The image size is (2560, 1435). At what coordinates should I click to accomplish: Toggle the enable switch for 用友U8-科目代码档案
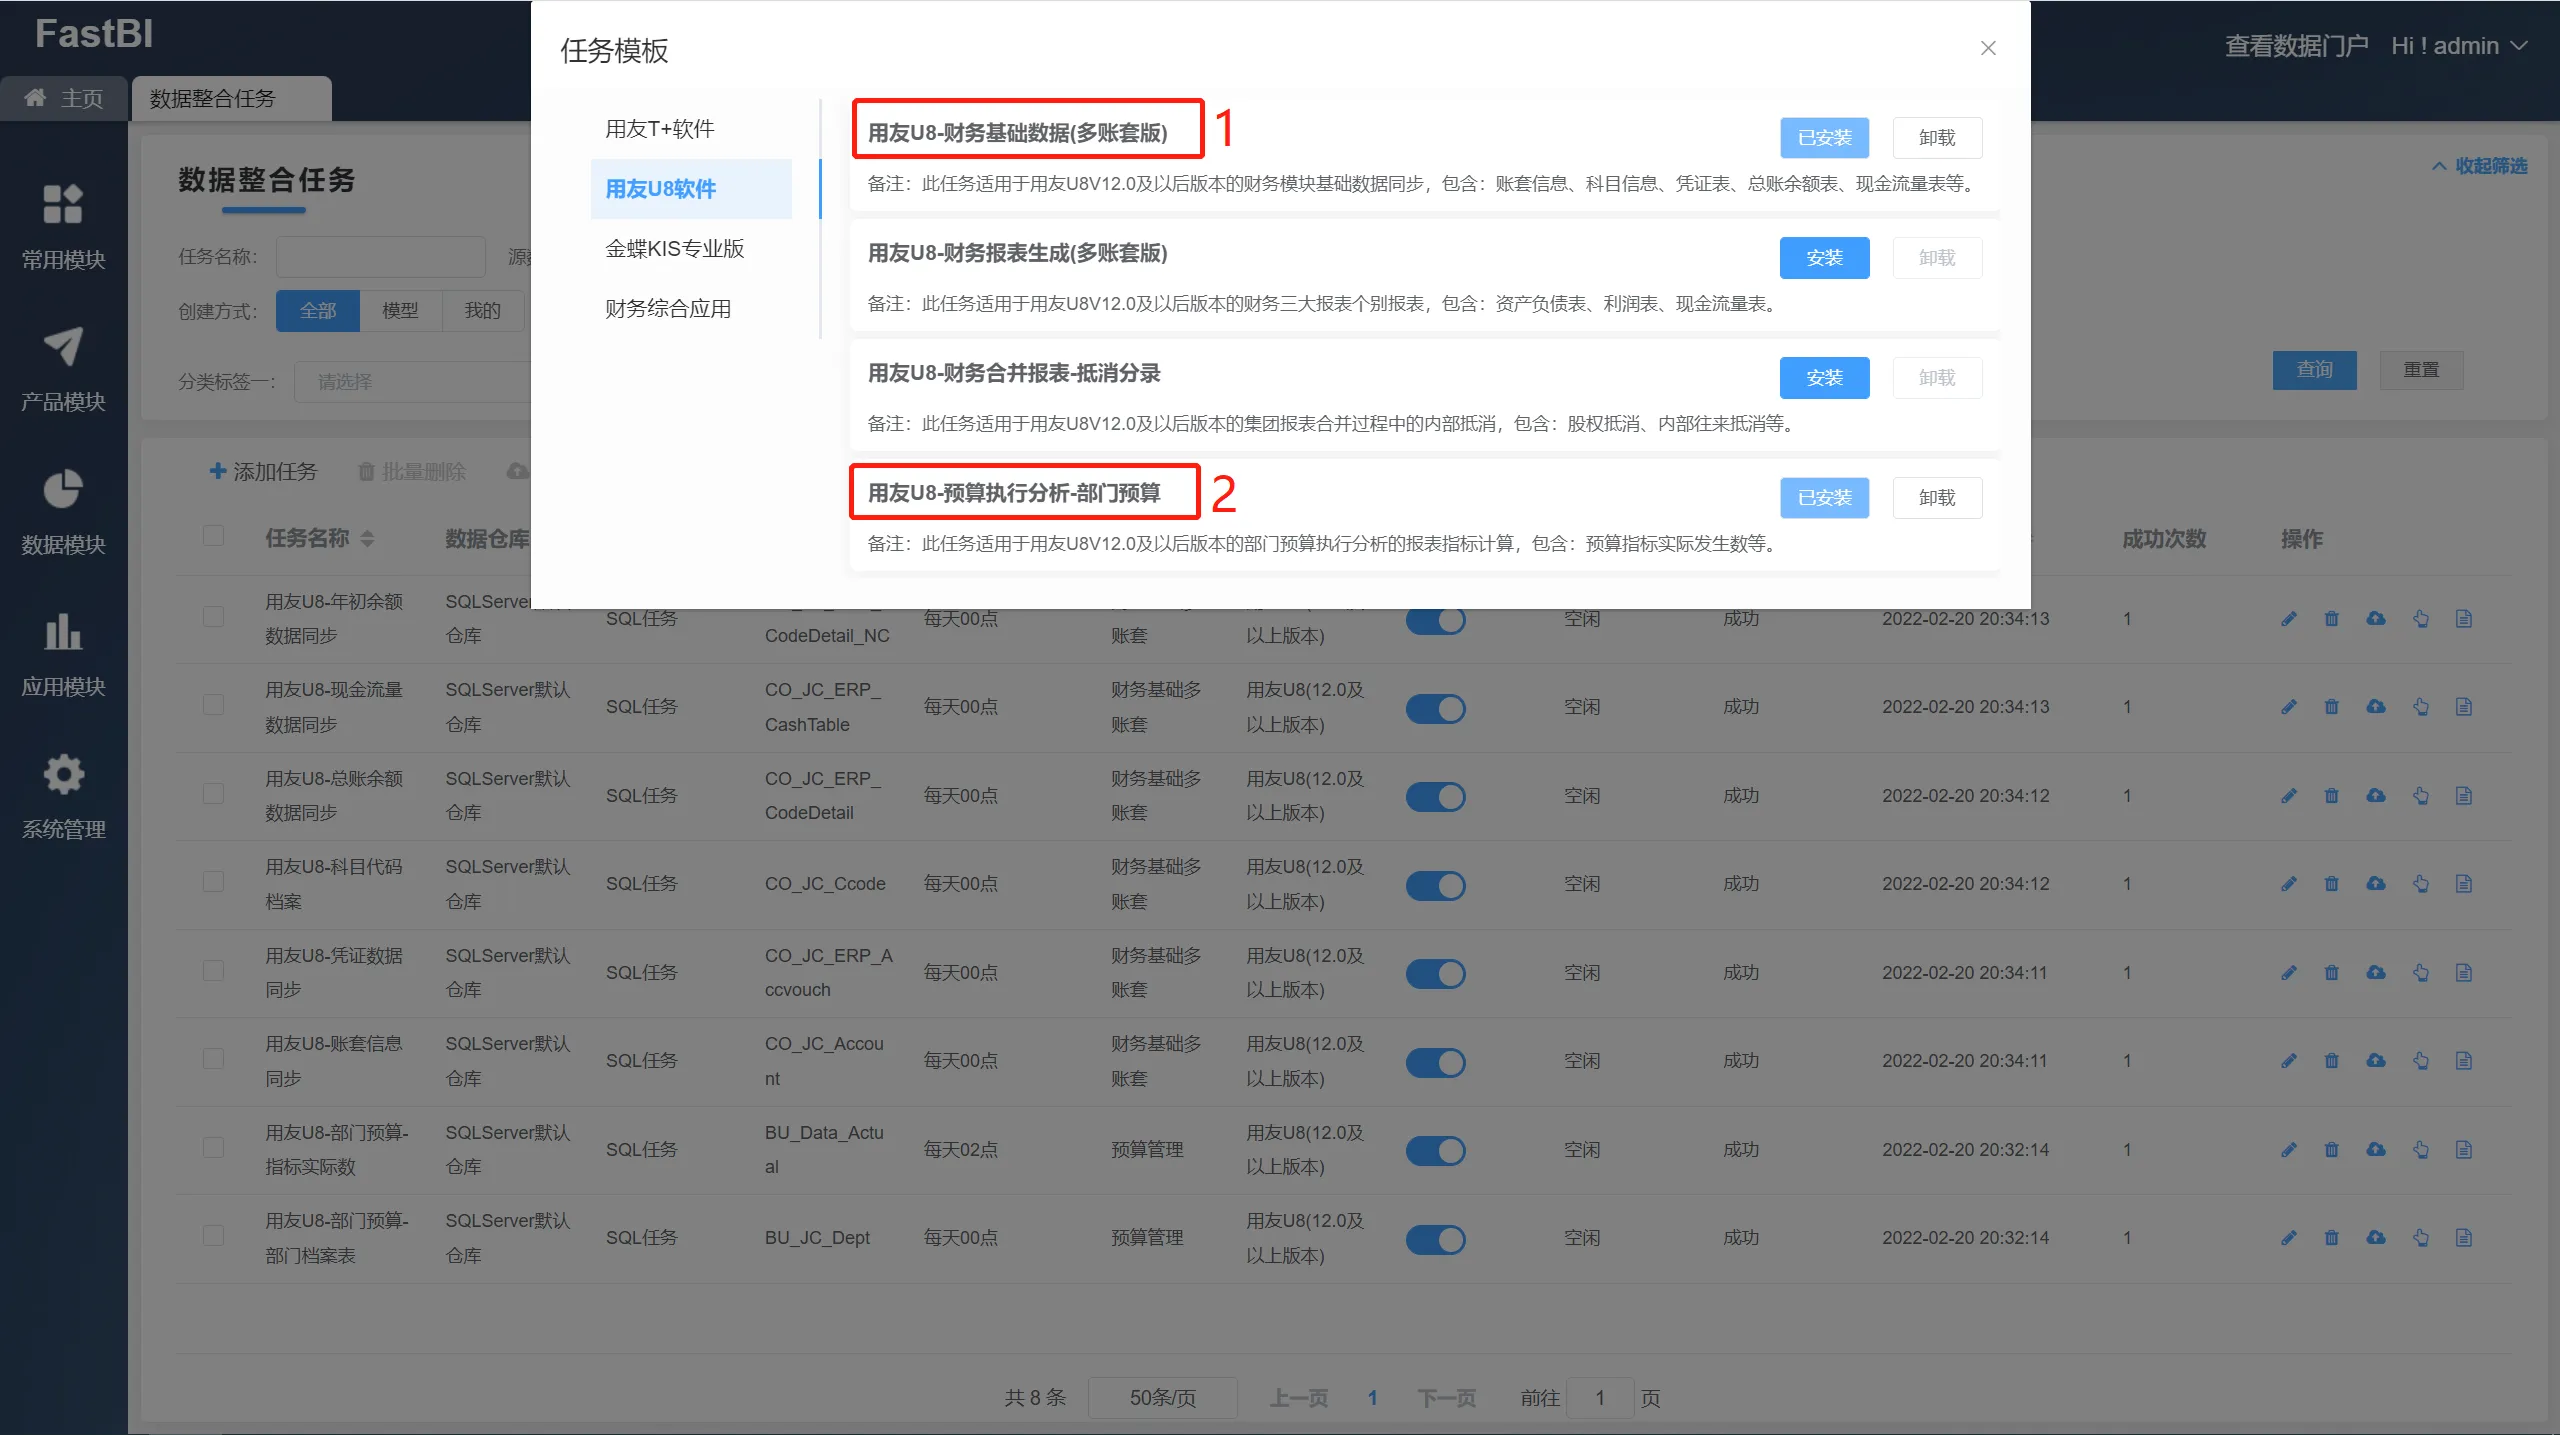(1435, 885)
